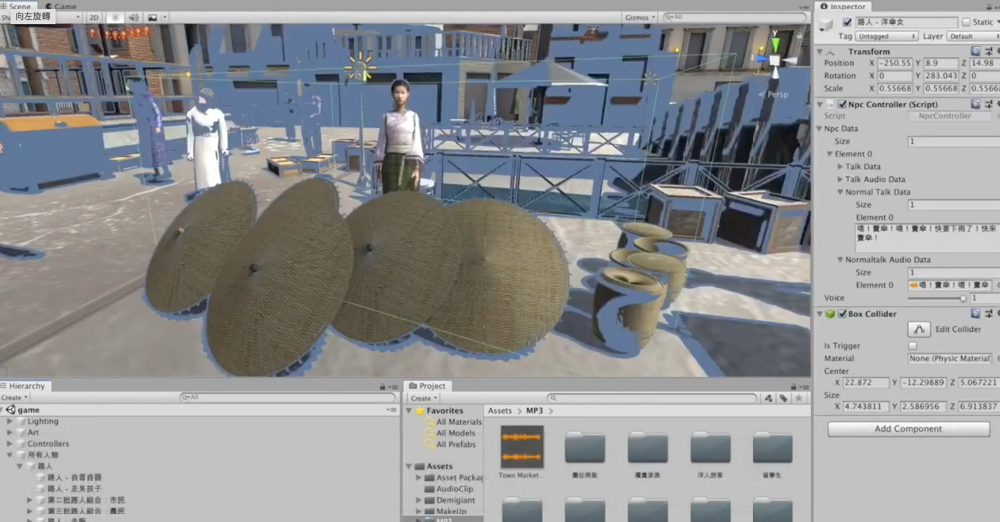This screenshot has width=1000, height=522.
Task: Open the Layer dropdown Default
Action: 973,36
